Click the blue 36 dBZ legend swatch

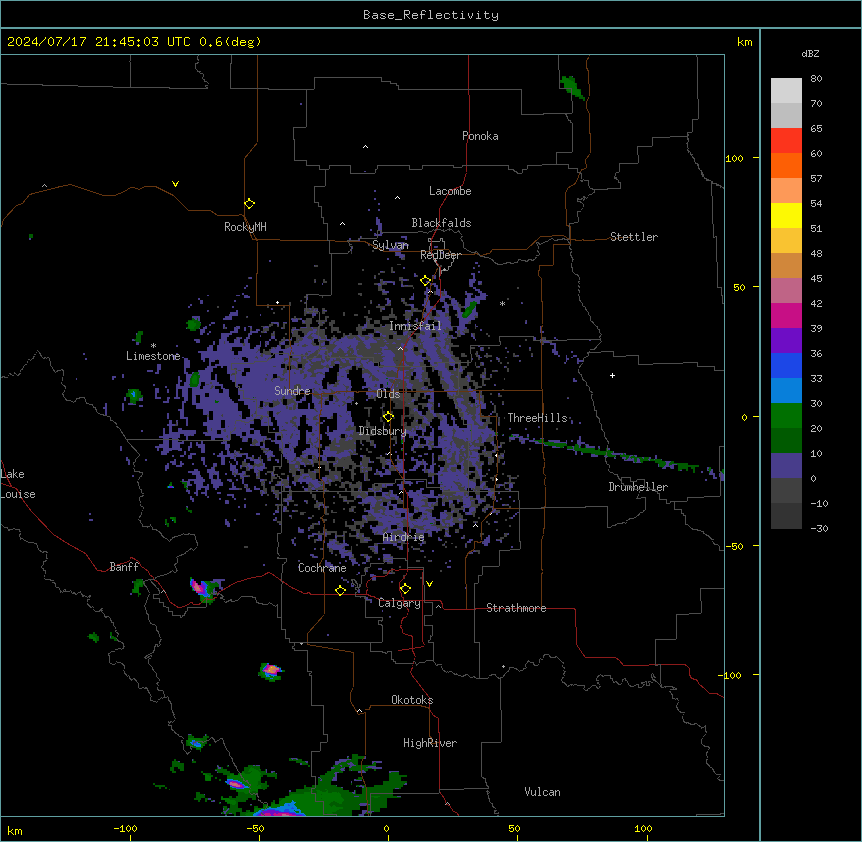(x=786, y=365)
